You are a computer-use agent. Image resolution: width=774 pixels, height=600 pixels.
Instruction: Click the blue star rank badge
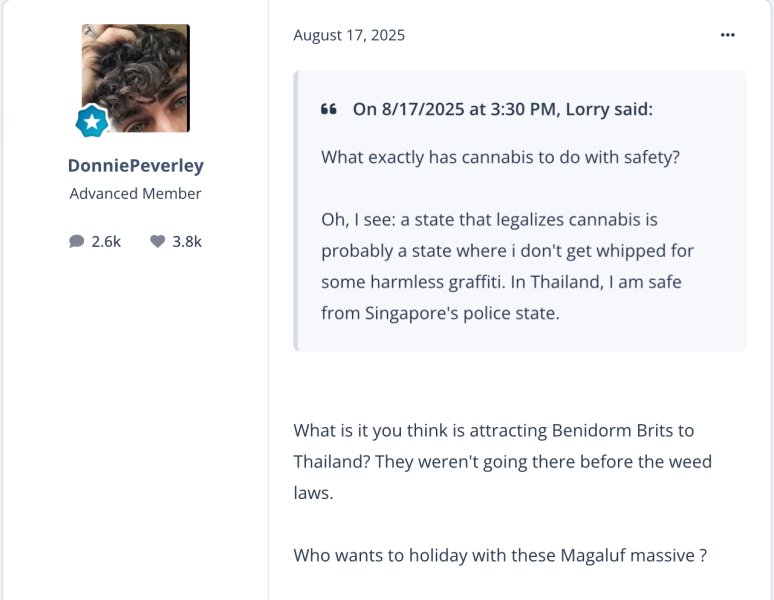pos(92,122)
